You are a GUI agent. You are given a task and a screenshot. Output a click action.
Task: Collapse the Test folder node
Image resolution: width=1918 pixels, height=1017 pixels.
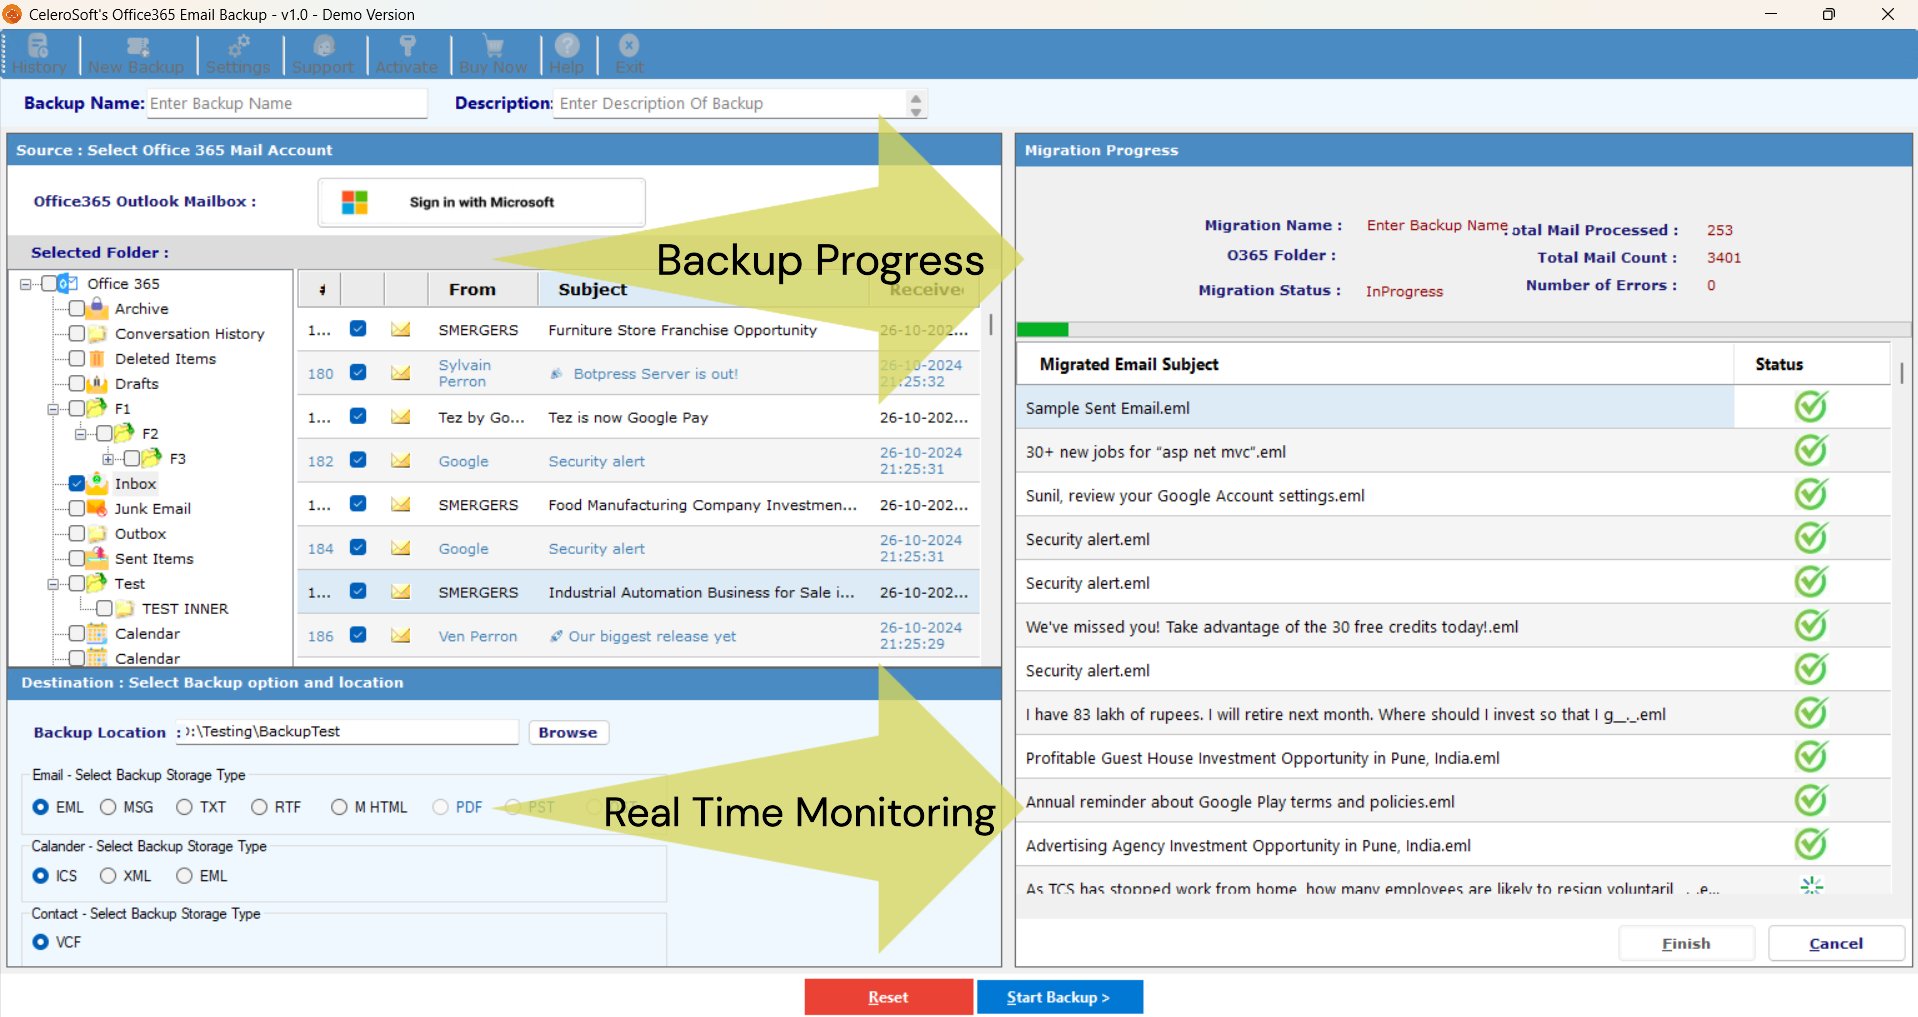pos(52,583)
